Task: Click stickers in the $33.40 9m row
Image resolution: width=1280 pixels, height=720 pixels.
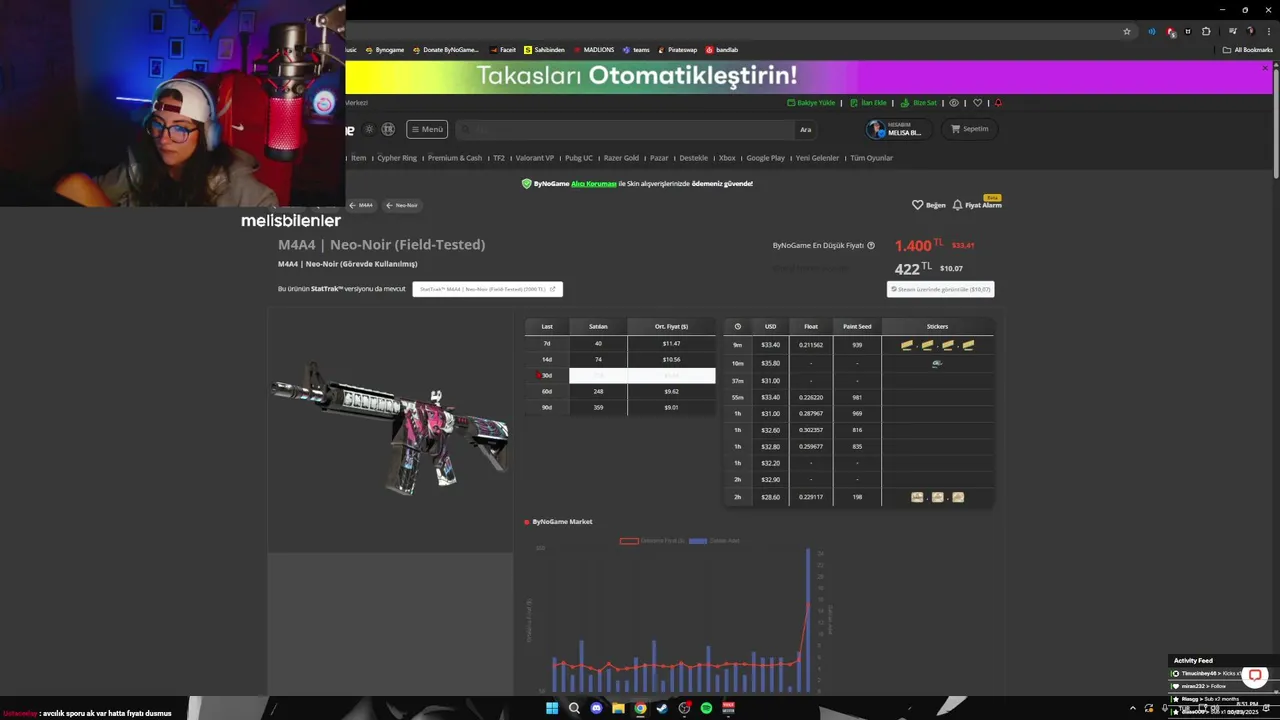Action: 937,345
